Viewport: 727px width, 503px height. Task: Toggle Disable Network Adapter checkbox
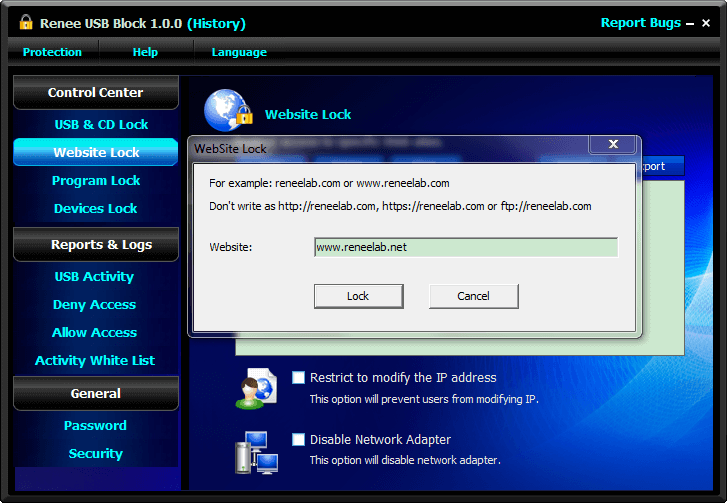(x=299, y=439)
